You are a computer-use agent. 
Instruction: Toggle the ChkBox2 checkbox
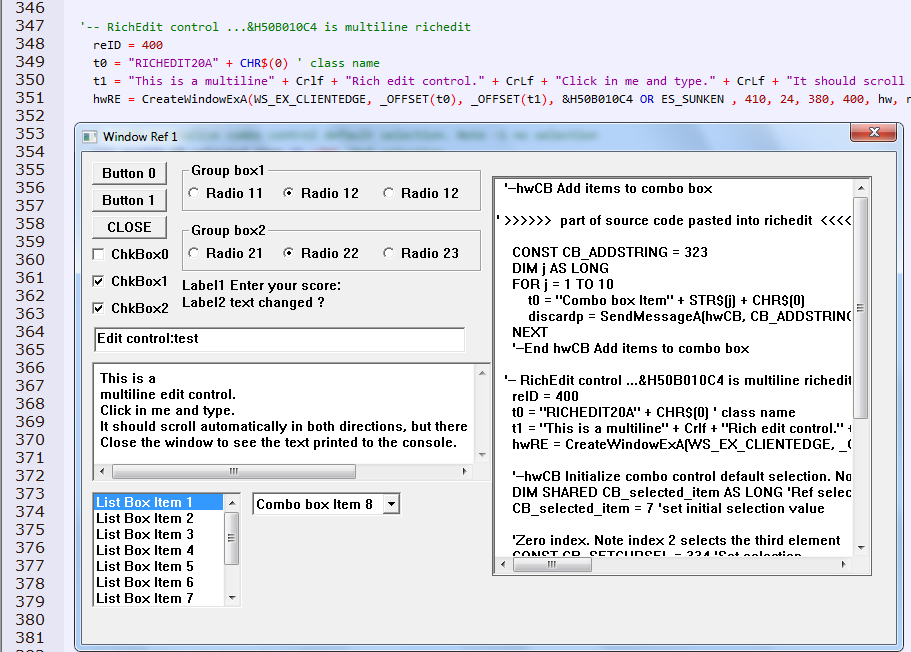(99, 308)
